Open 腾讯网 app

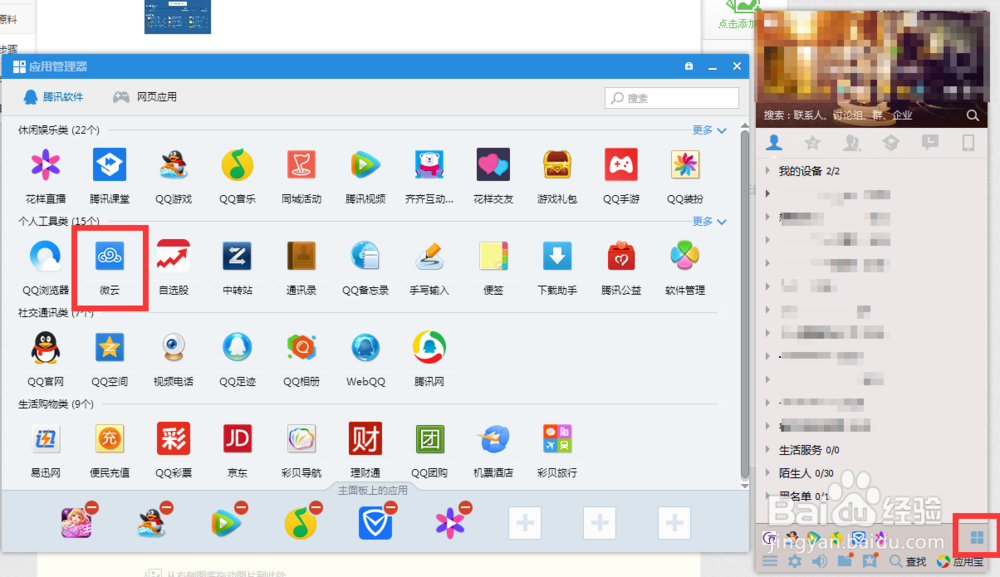tap(429, 347)
